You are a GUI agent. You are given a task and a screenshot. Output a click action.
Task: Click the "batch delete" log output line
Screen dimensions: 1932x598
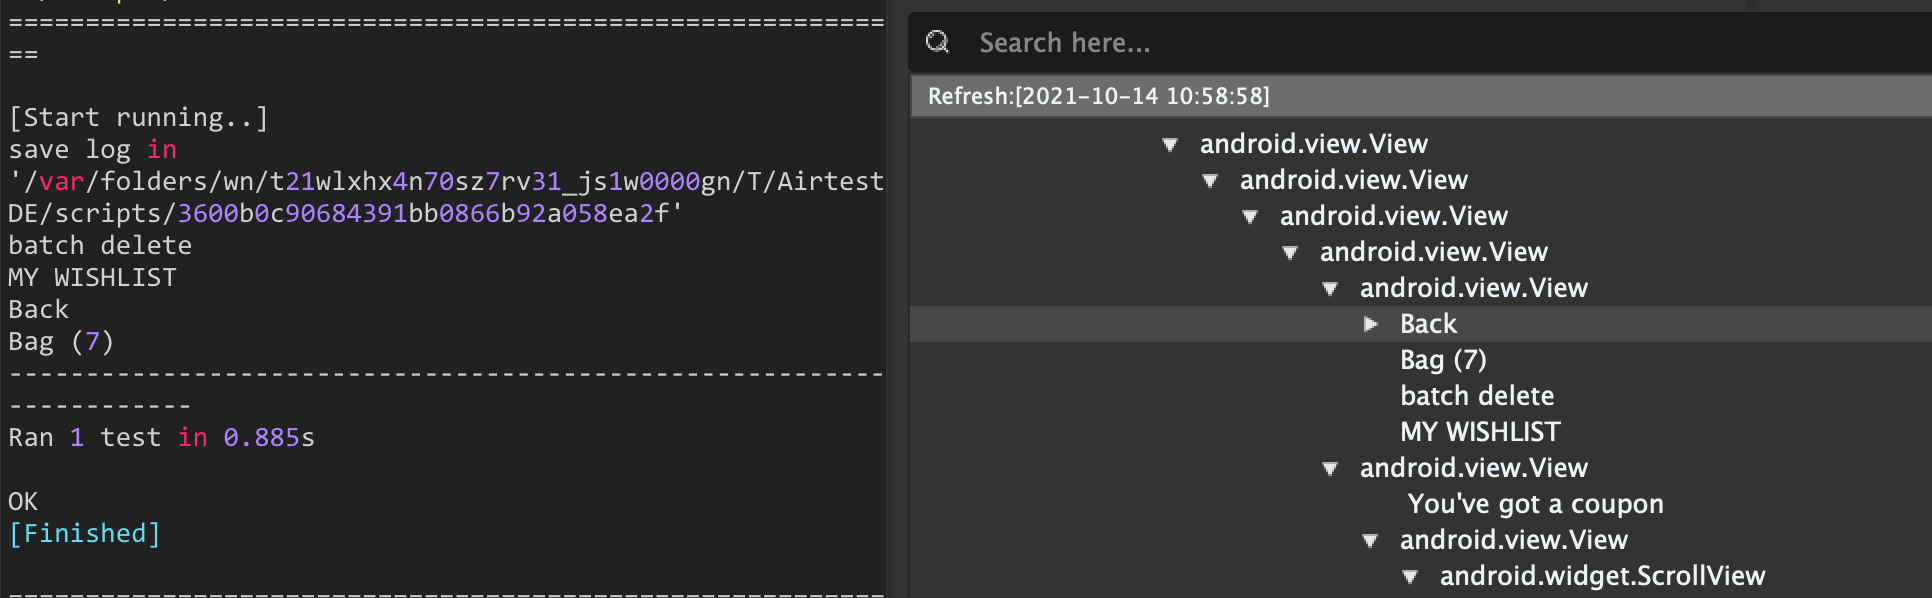[x=100, y=246]
